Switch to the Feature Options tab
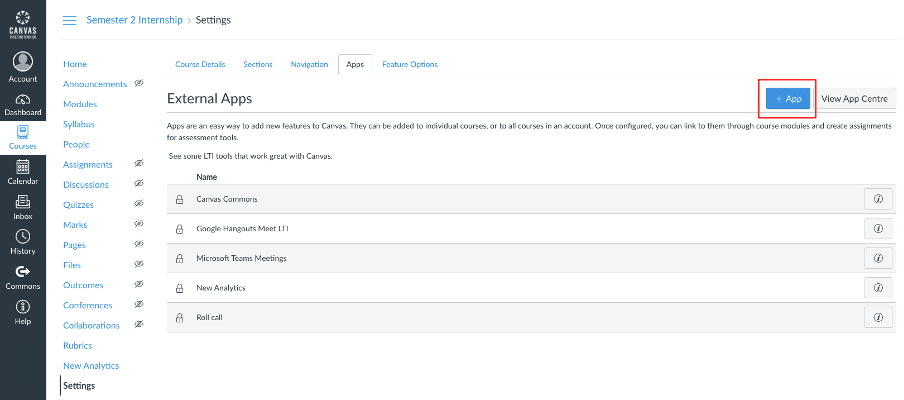 tap(409, 64)
